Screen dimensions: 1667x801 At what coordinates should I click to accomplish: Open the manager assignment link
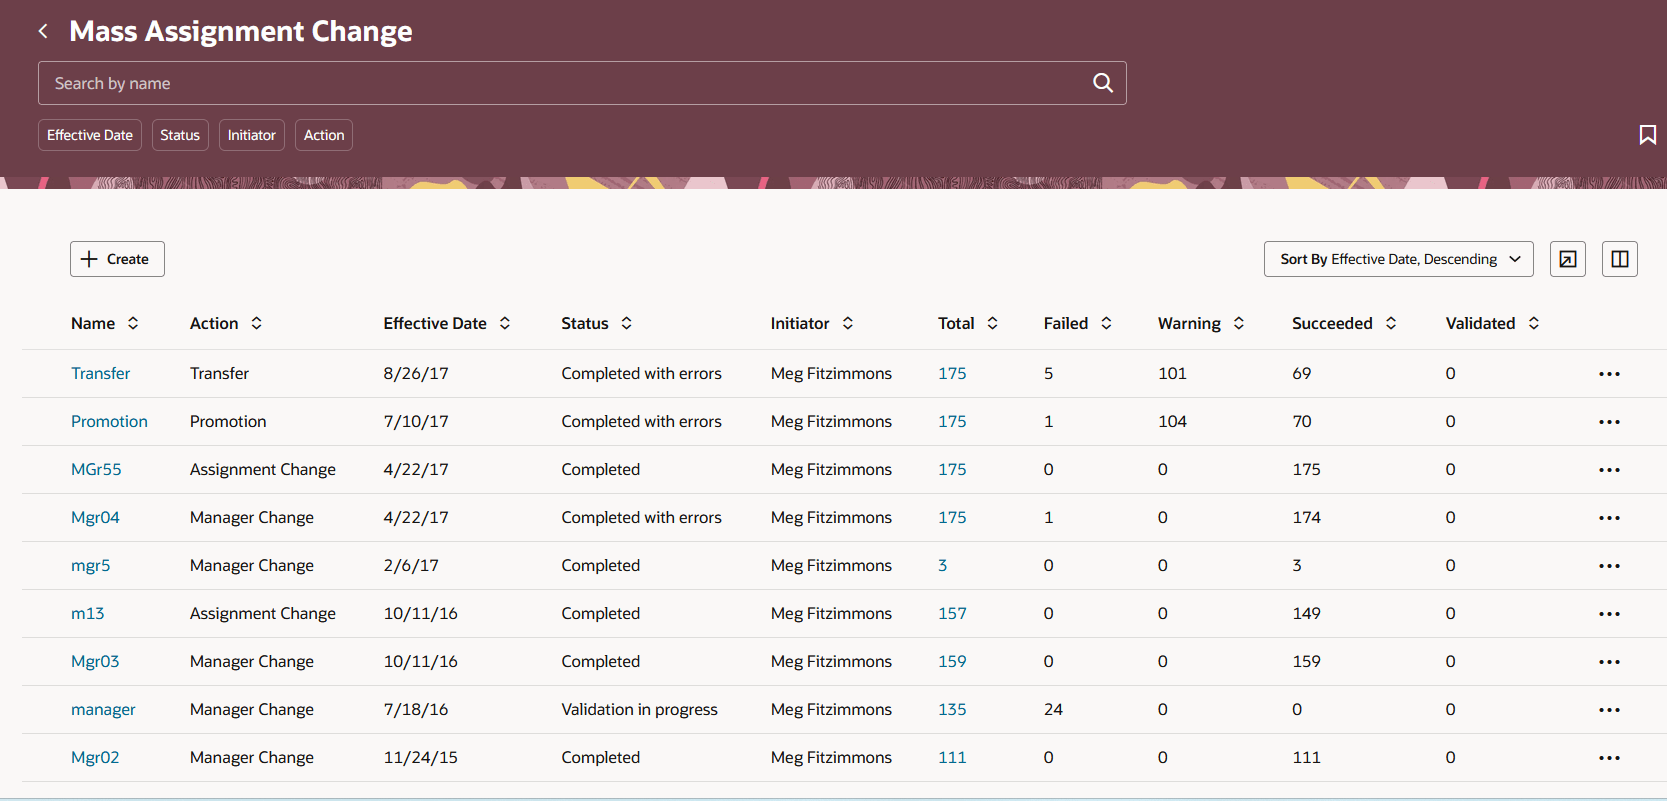(103, 709)
